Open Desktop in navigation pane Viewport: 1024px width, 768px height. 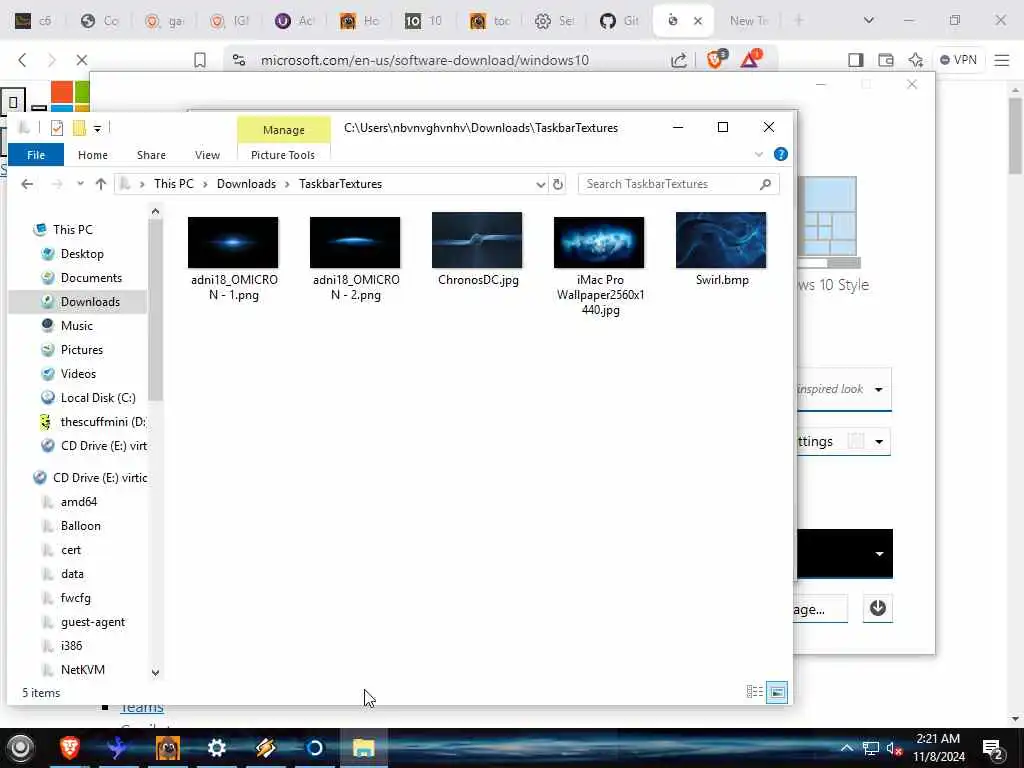click(82, 254)
